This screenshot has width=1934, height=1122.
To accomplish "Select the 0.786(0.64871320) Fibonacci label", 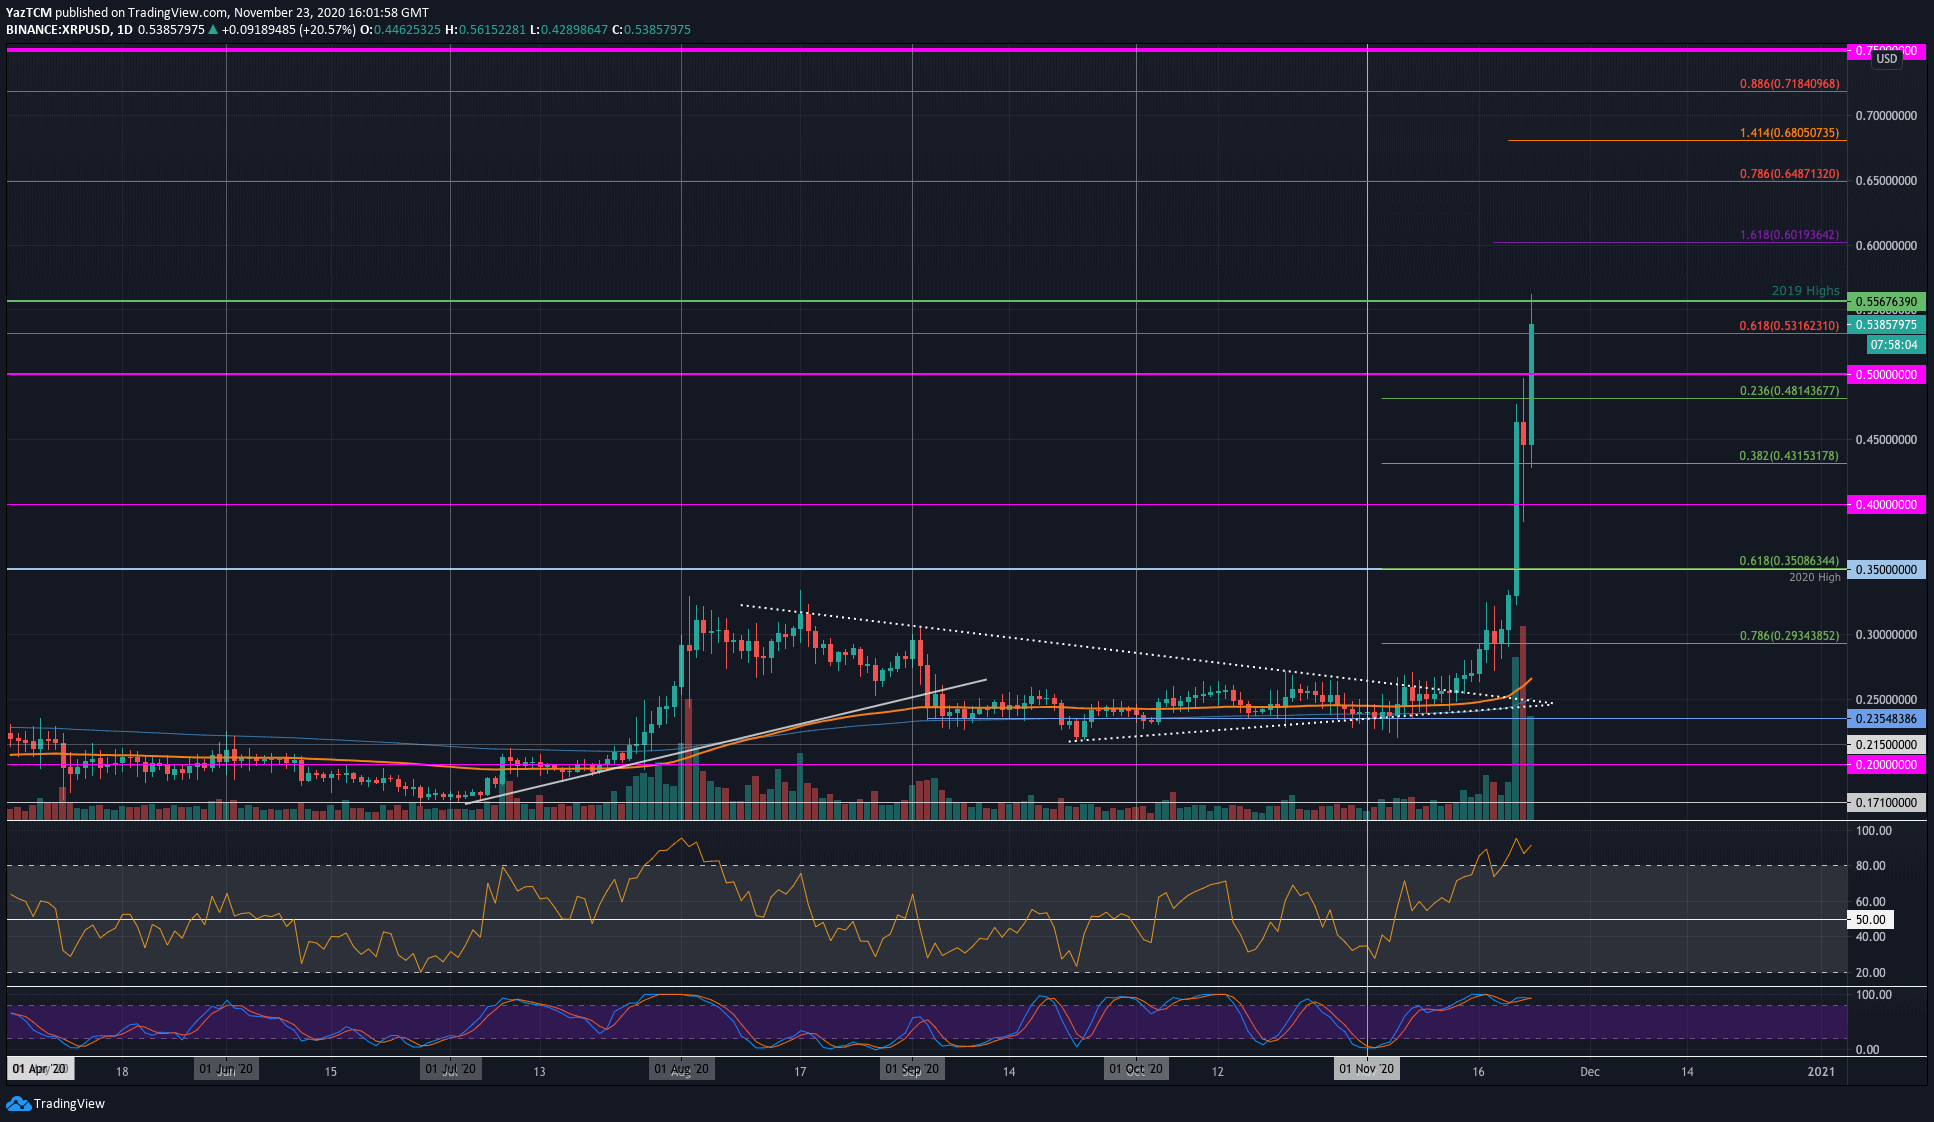I will 1789,174.
